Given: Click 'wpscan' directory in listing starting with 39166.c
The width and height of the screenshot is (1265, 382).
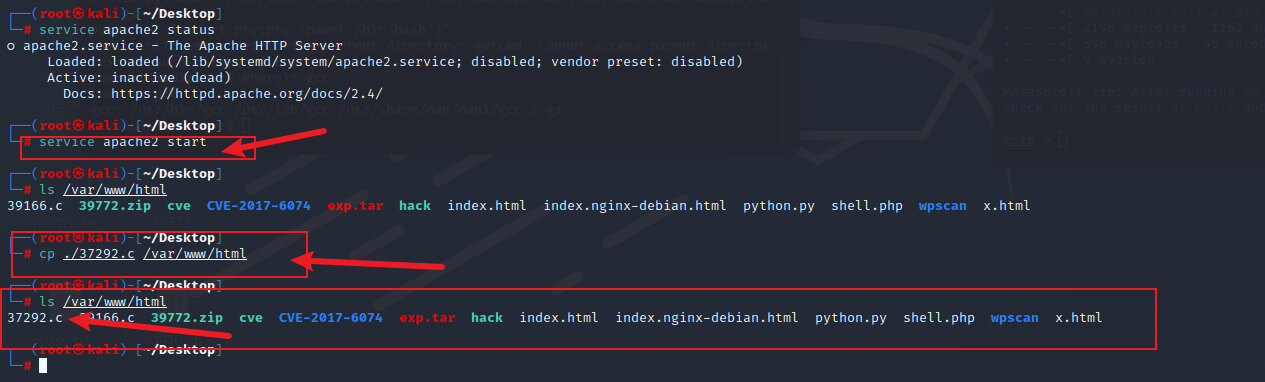Looking at the screenshot, I should [x=943, y=206].
